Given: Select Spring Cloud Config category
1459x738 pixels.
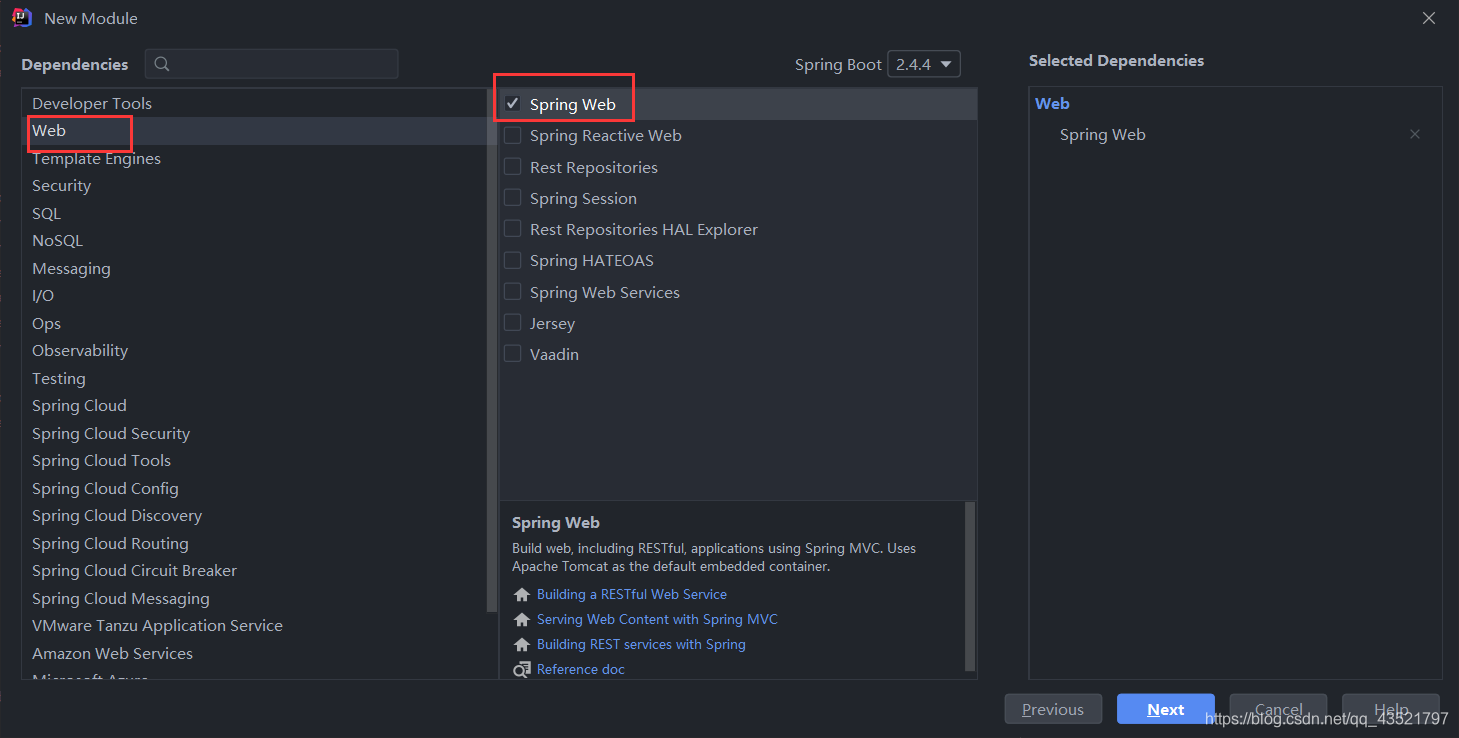Looking at the screenshot, I should (x=254, y=489).
